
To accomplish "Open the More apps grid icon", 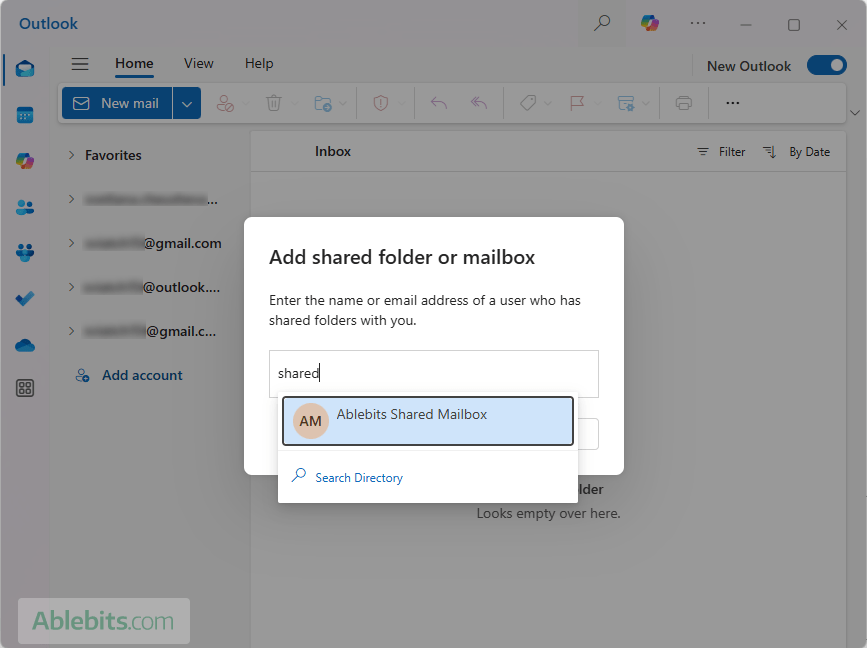I will point(25,388).
